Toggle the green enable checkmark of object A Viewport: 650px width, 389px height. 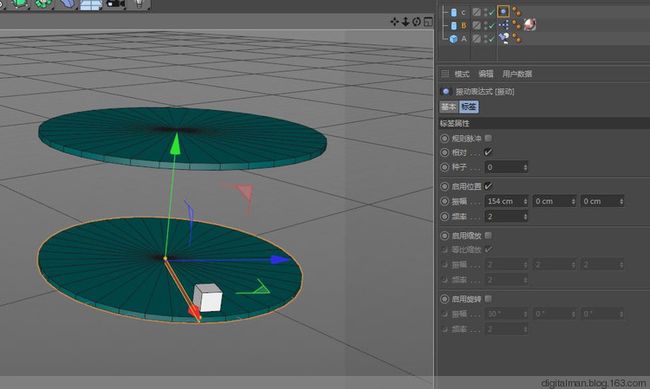tap(491, 39)
